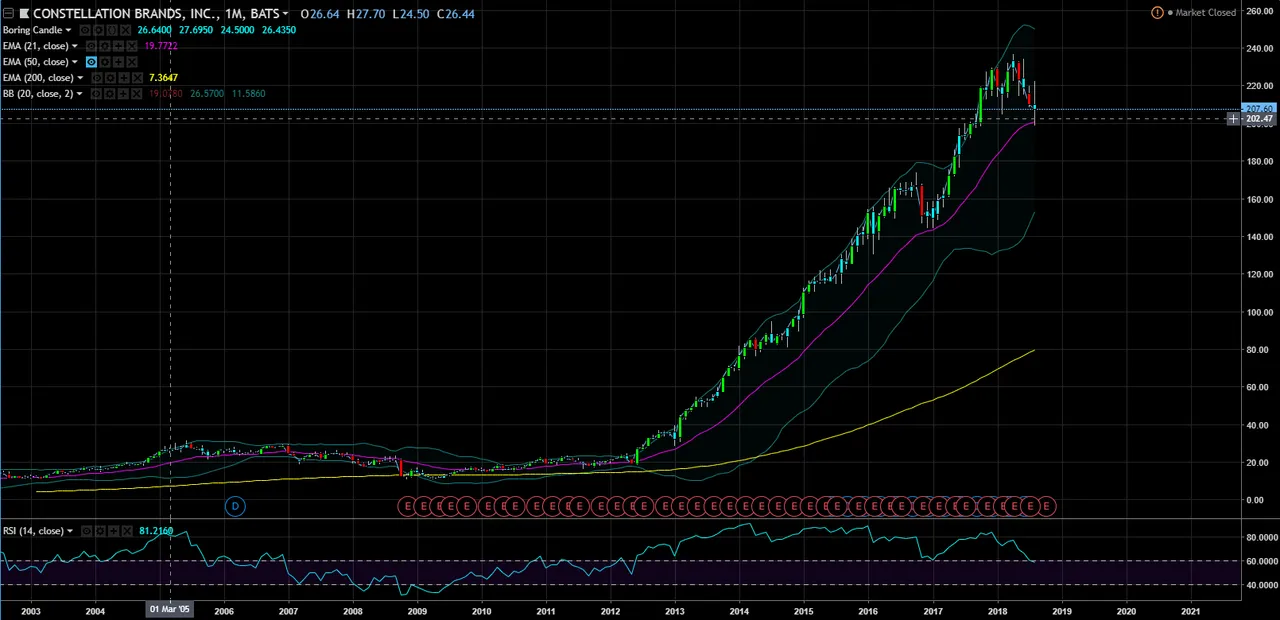Screen dimensions: 1280x620
Task: Toggle RSI indicator visibility eye
Action: tap(87, 531)
